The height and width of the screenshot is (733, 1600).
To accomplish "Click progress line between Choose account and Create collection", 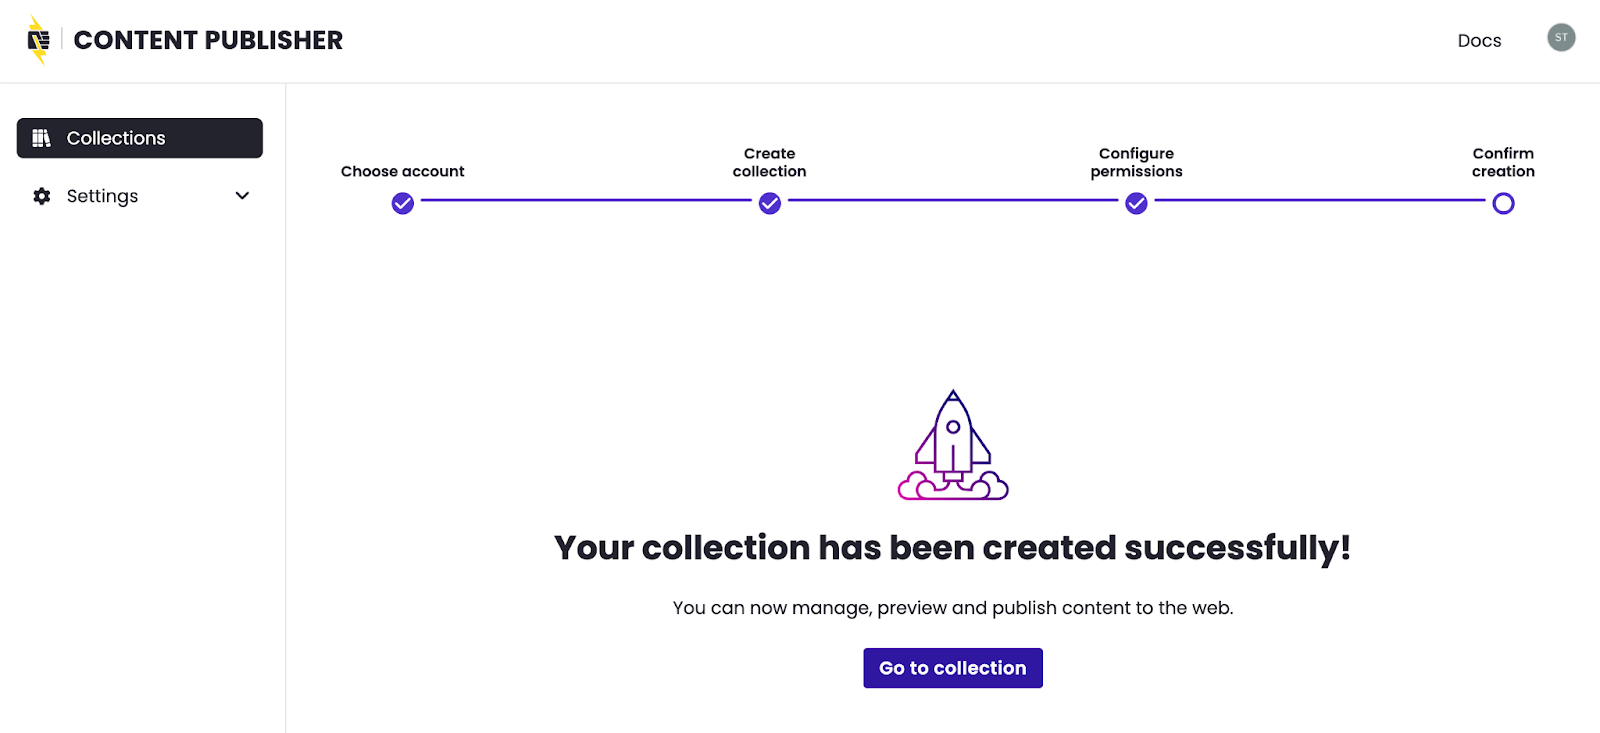I will pos(586,200).
